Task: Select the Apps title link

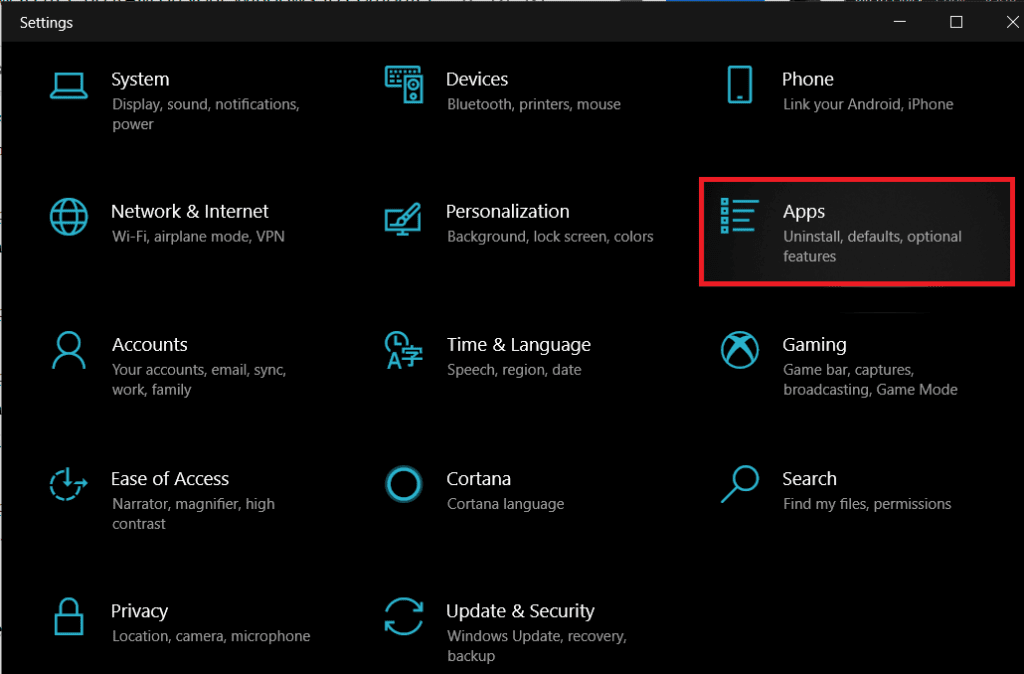Action: tap(804, 212)
